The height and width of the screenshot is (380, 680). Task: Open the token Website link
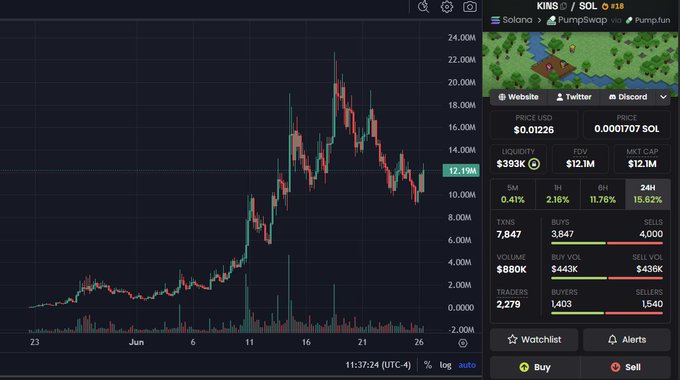(x=519, y=97)
